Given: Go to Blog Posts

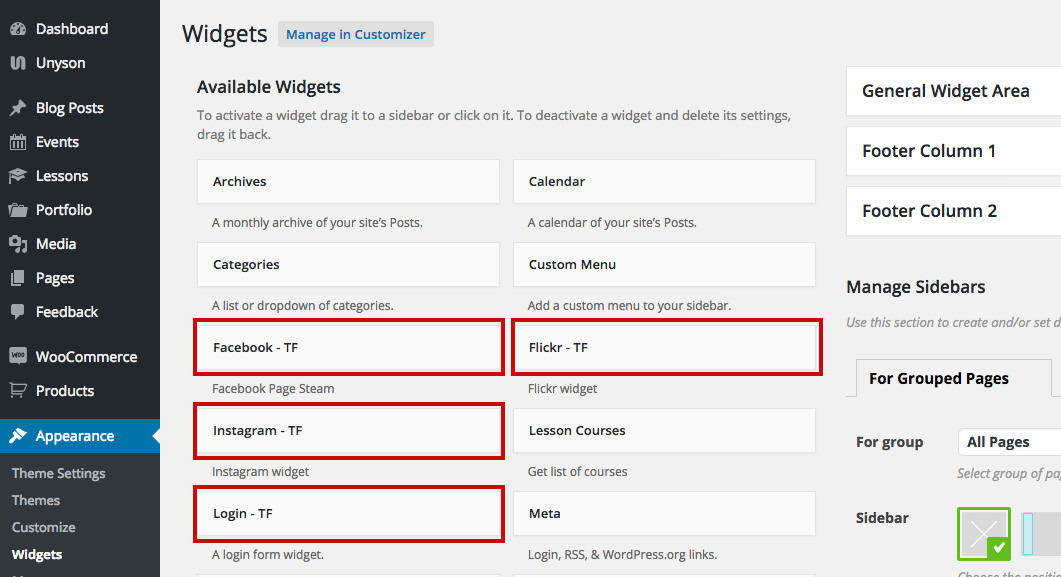Looking at the screenshot, I should (70, 108).
